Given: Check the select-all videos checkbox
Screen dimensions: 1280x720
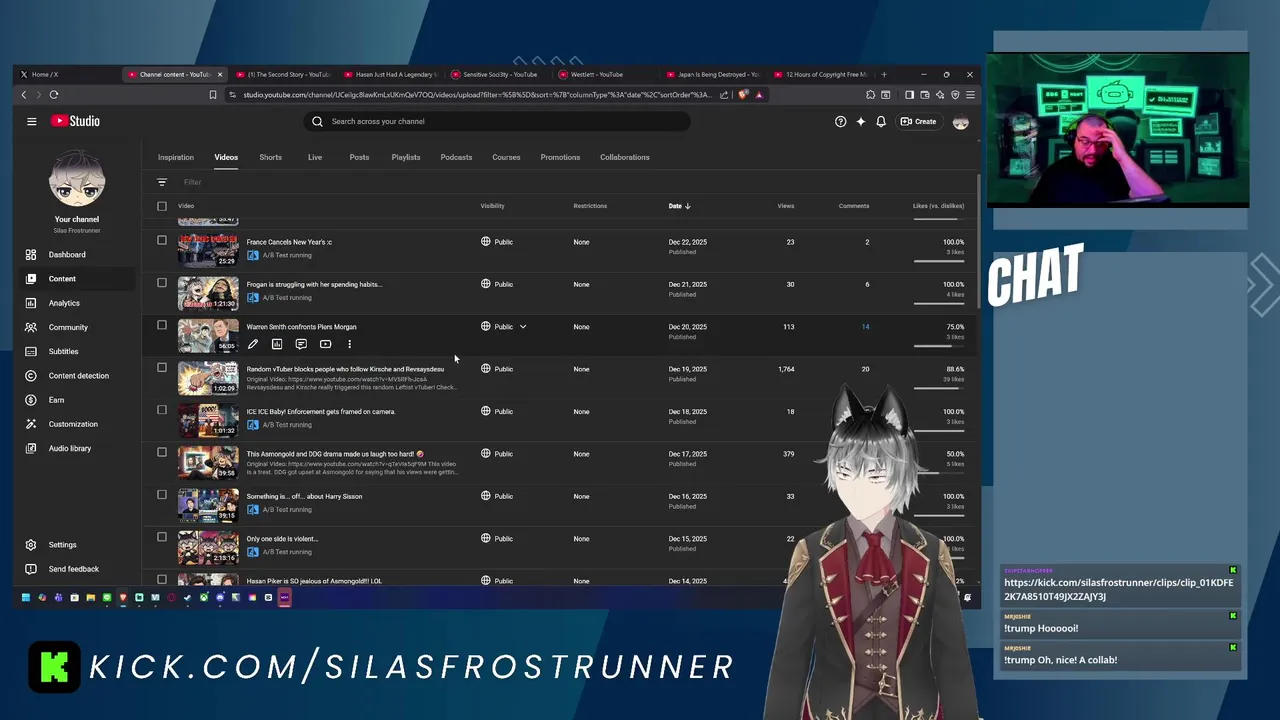Looking at the screenshot, I should 162,206.
